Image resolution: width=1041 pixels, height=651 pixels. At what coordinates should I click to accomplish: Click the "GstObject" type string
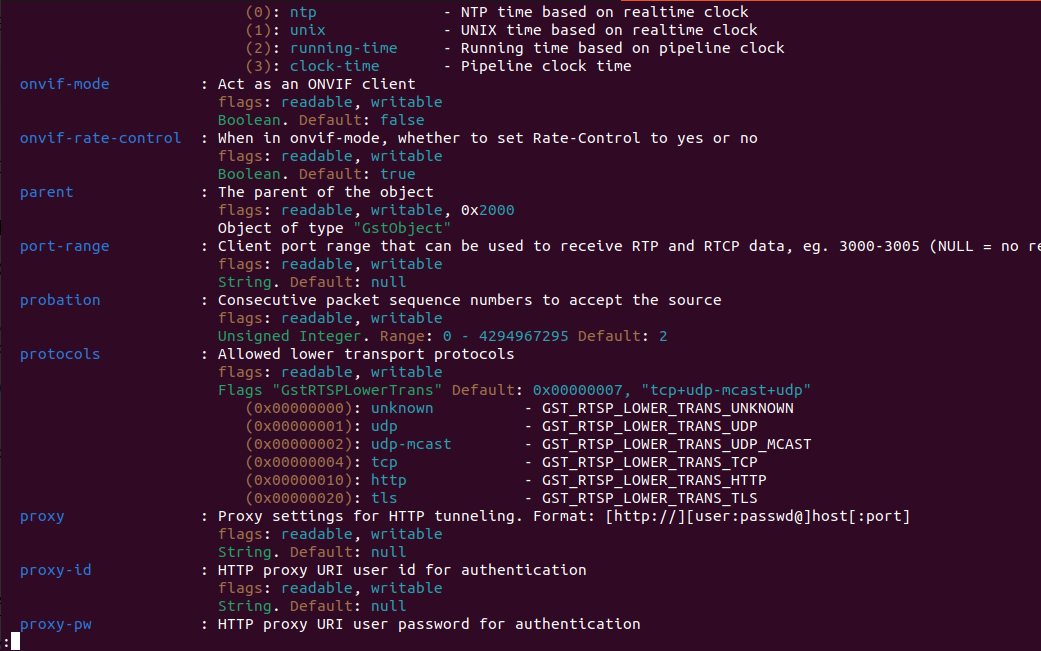tap(402, 228)
